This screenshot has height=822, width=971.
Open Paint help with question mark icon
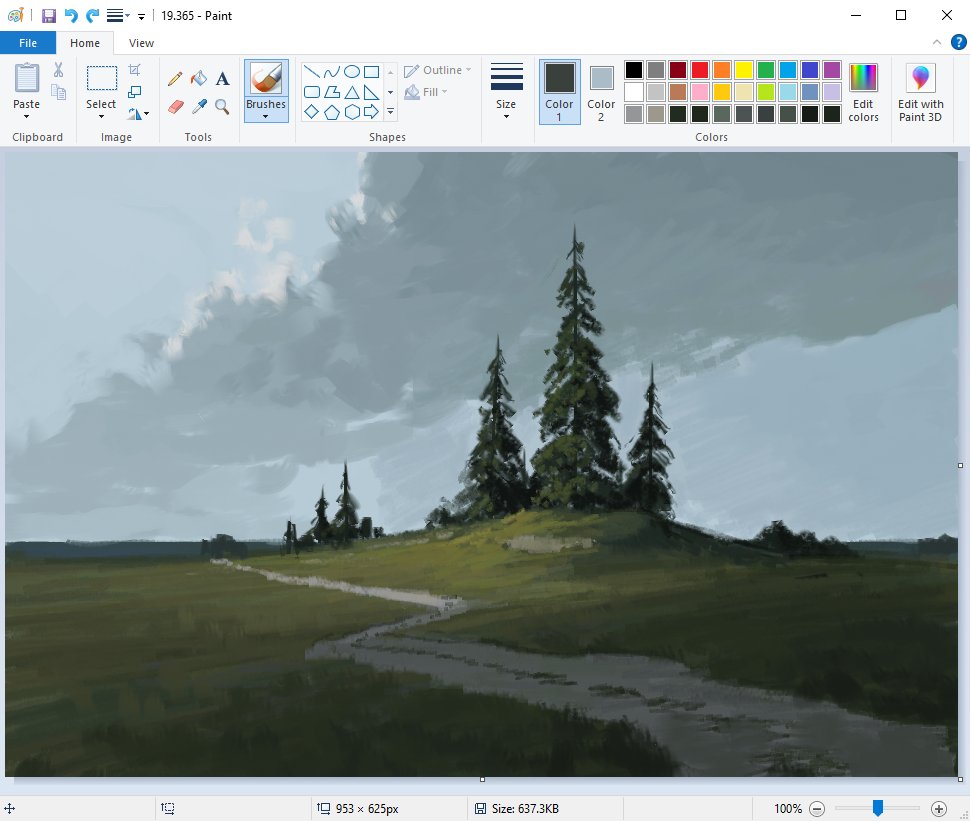pyautogui.click(x=959, y=42)
